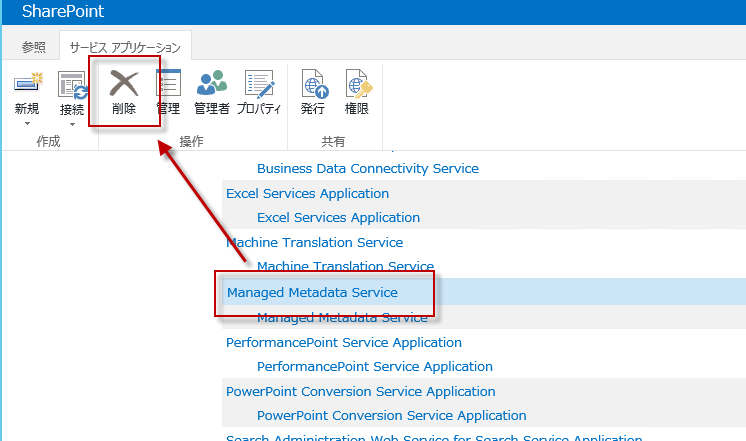Click the 新規 (New) ribbon icon
Viewport: 746px width, 441px height.
coord(28,83)
